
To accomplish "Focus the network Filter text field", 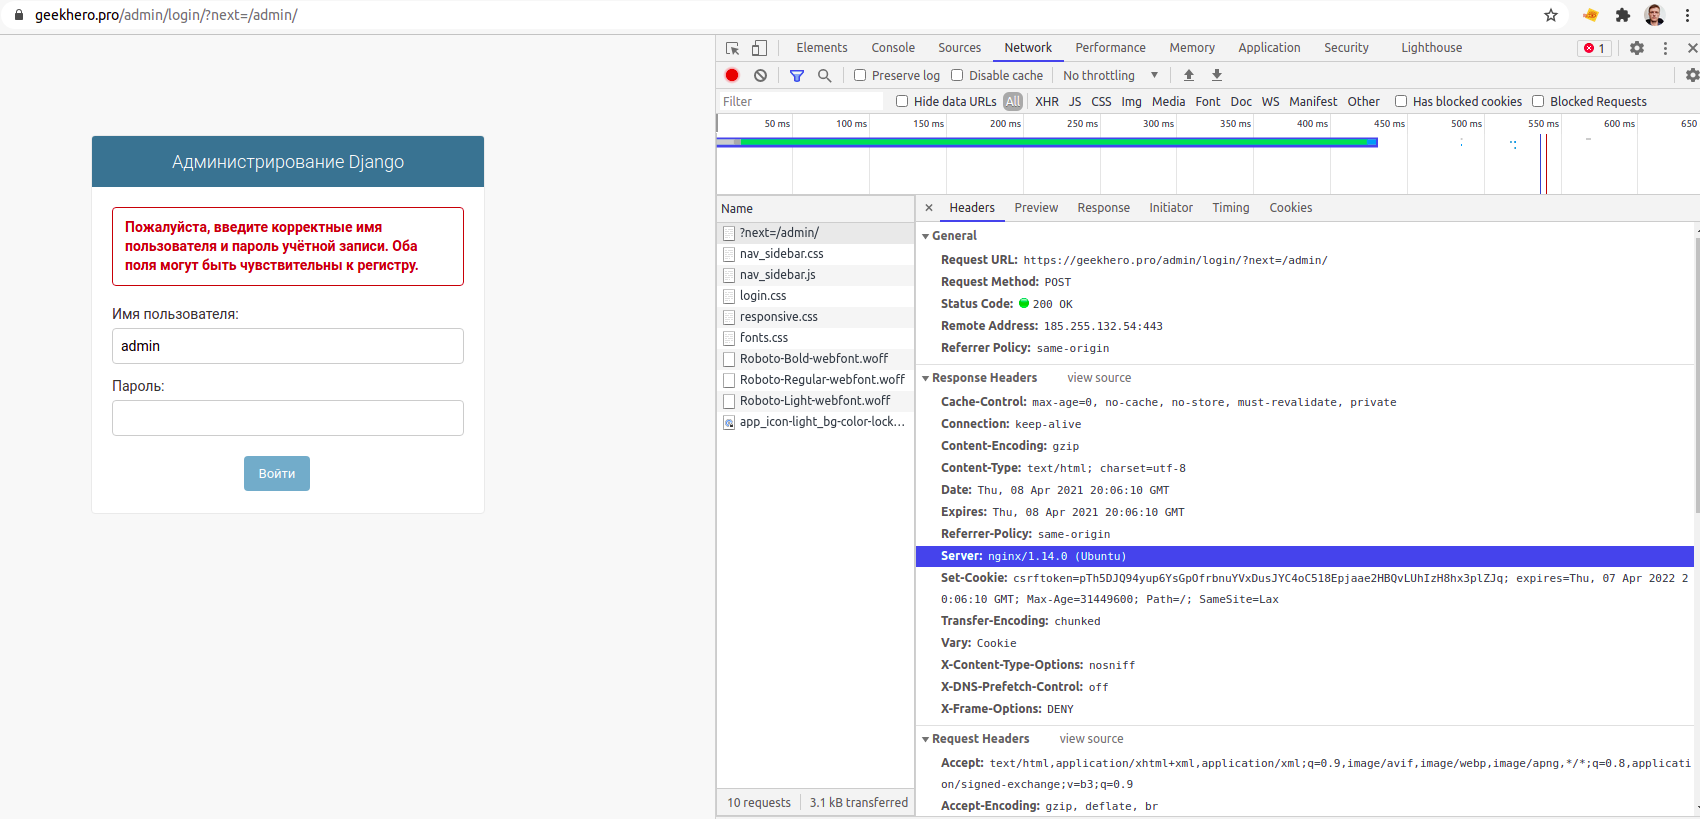I will click(x=801, y=101).
